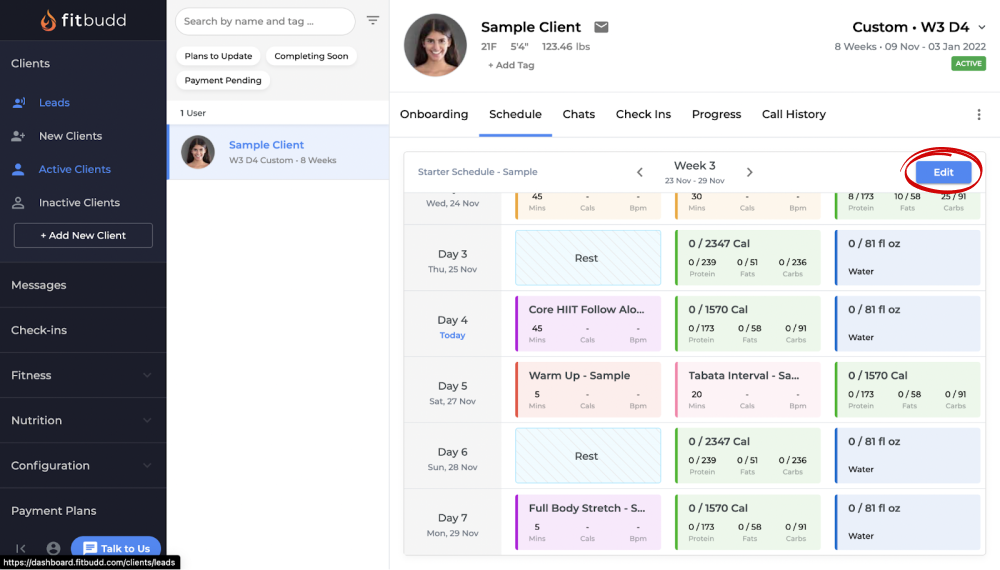Click the filter icon beside search box
This screenshot has width=1000, height=570.
[373, 21]
